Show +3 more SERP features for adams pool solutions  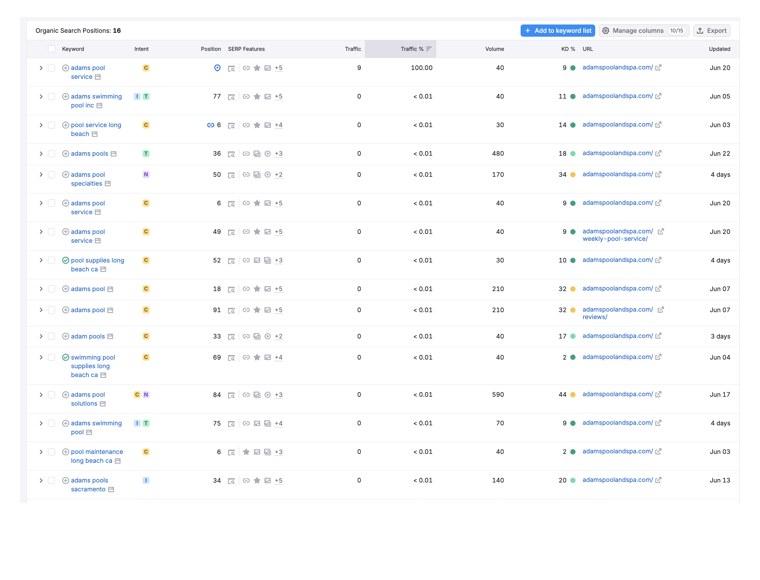pos(279,395)
